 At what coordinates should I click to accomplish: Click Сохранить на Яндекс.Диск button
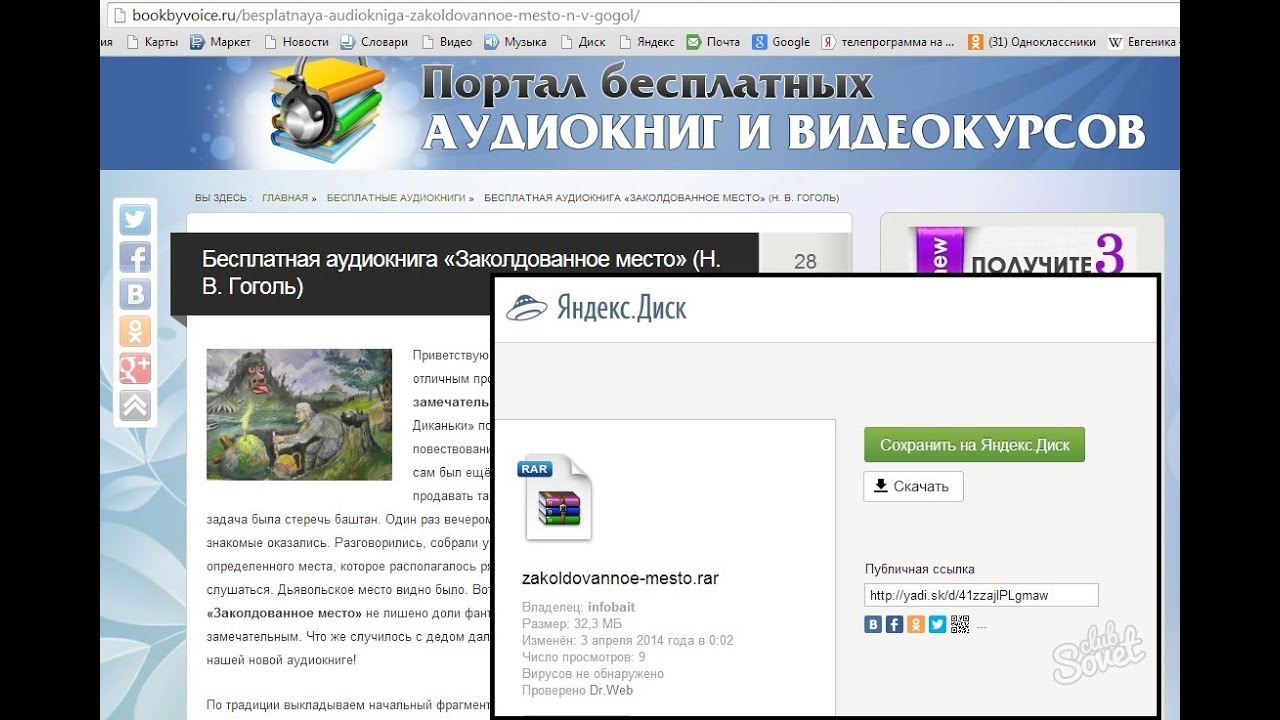coord(974,445)
